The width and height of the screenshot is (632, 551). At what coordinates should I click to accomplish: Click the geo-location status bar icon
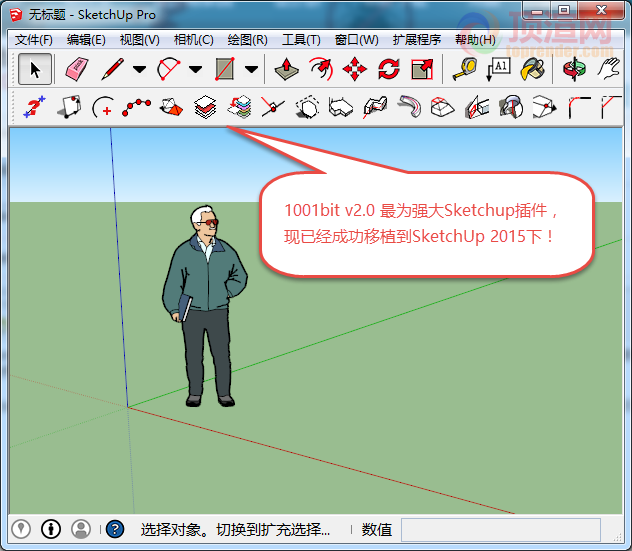coord(21,529)
